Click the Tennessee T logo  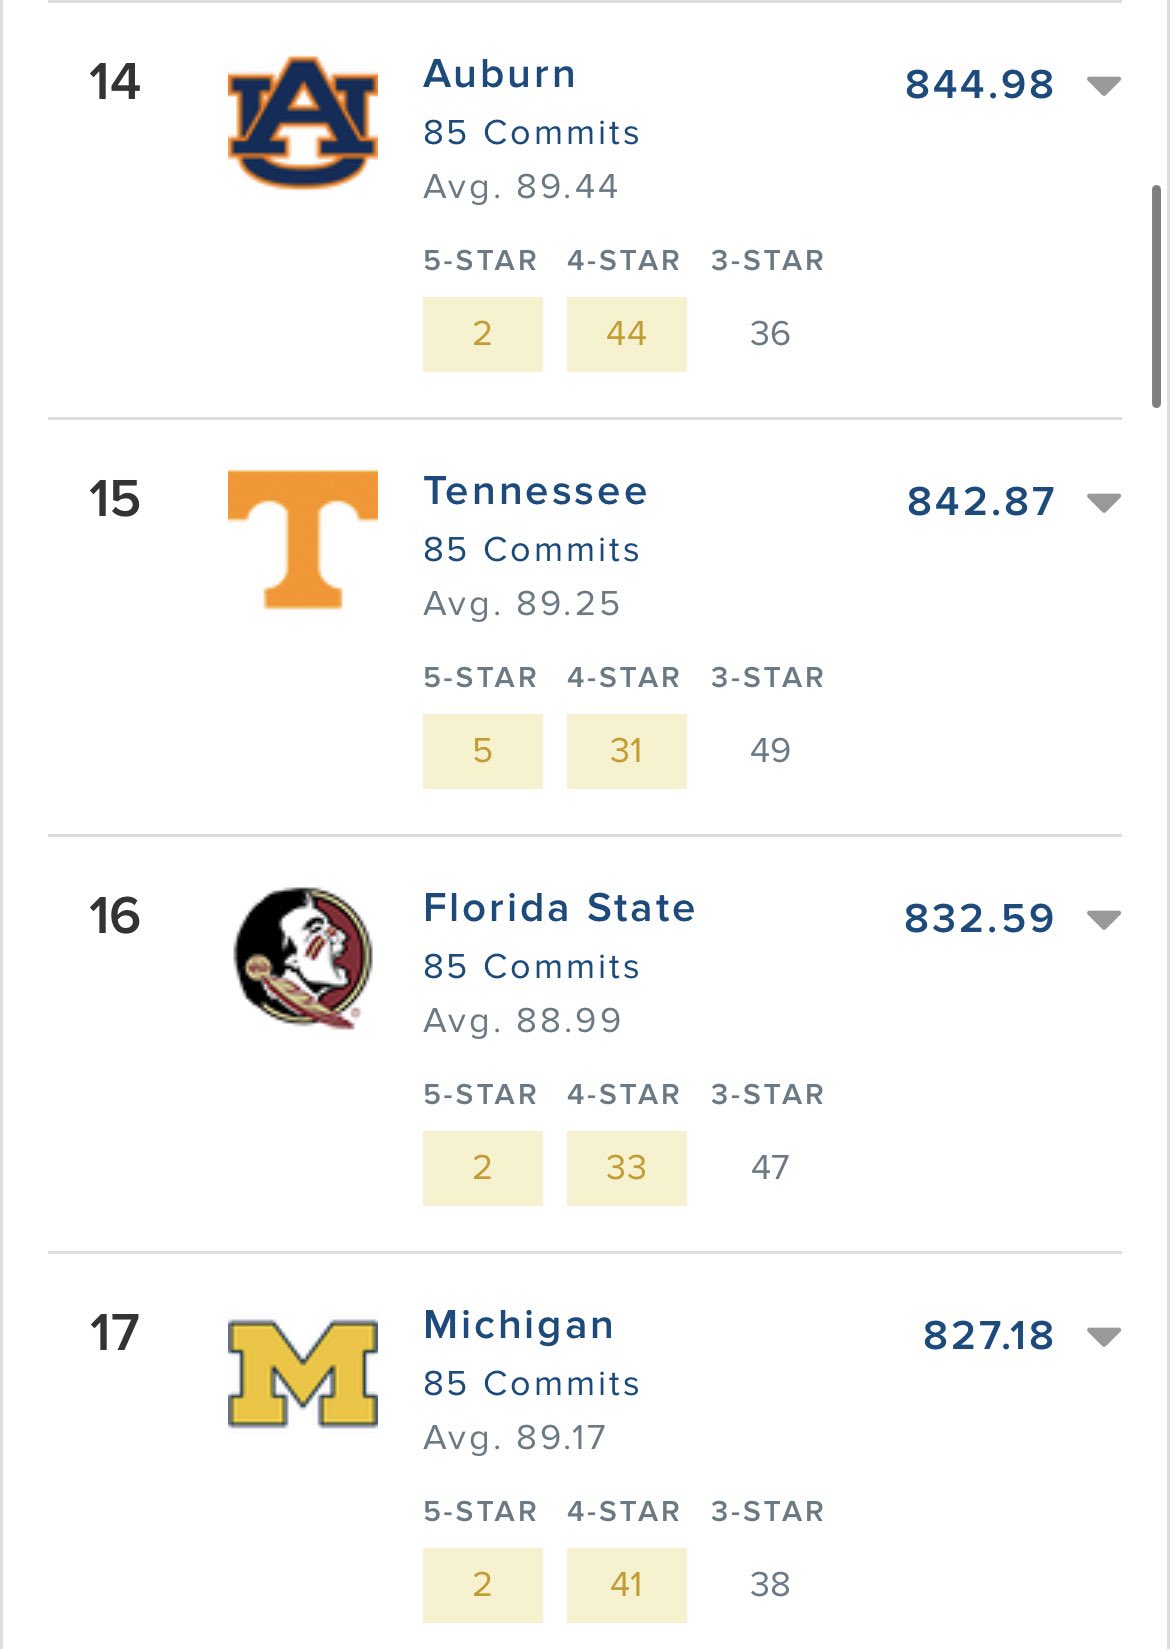pyautogui.click(x=303, y=539)
